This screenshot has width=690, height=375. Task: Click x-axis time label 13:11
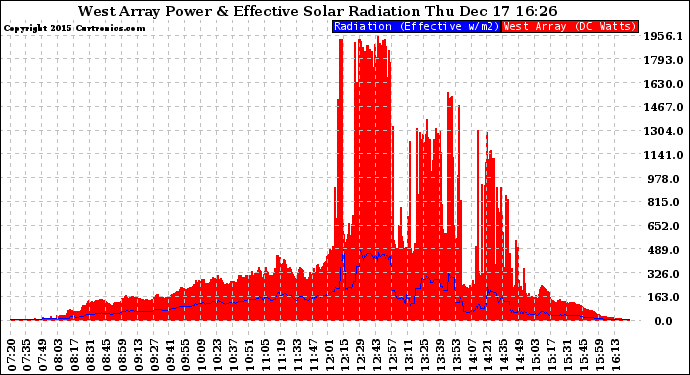coord(409,355)
